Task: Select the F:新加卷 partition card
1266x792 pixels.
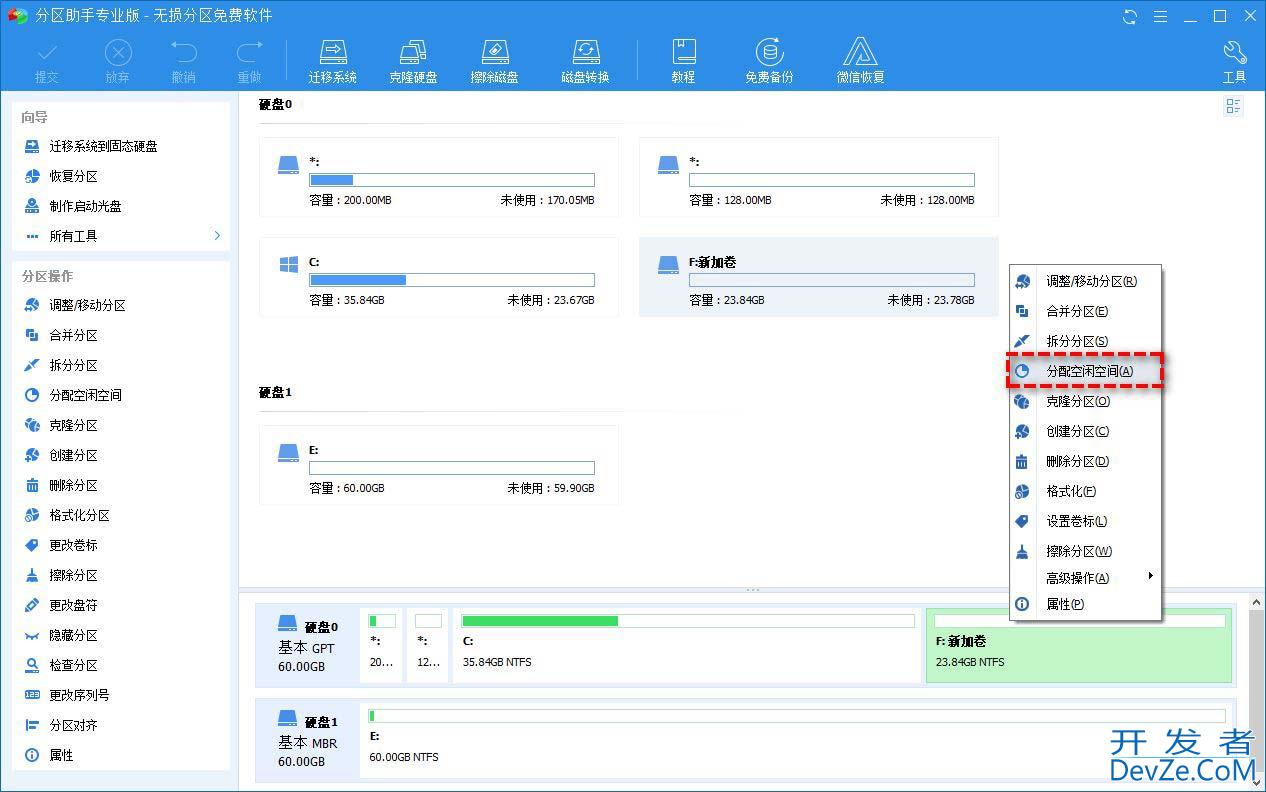Action: coord(819,277)
